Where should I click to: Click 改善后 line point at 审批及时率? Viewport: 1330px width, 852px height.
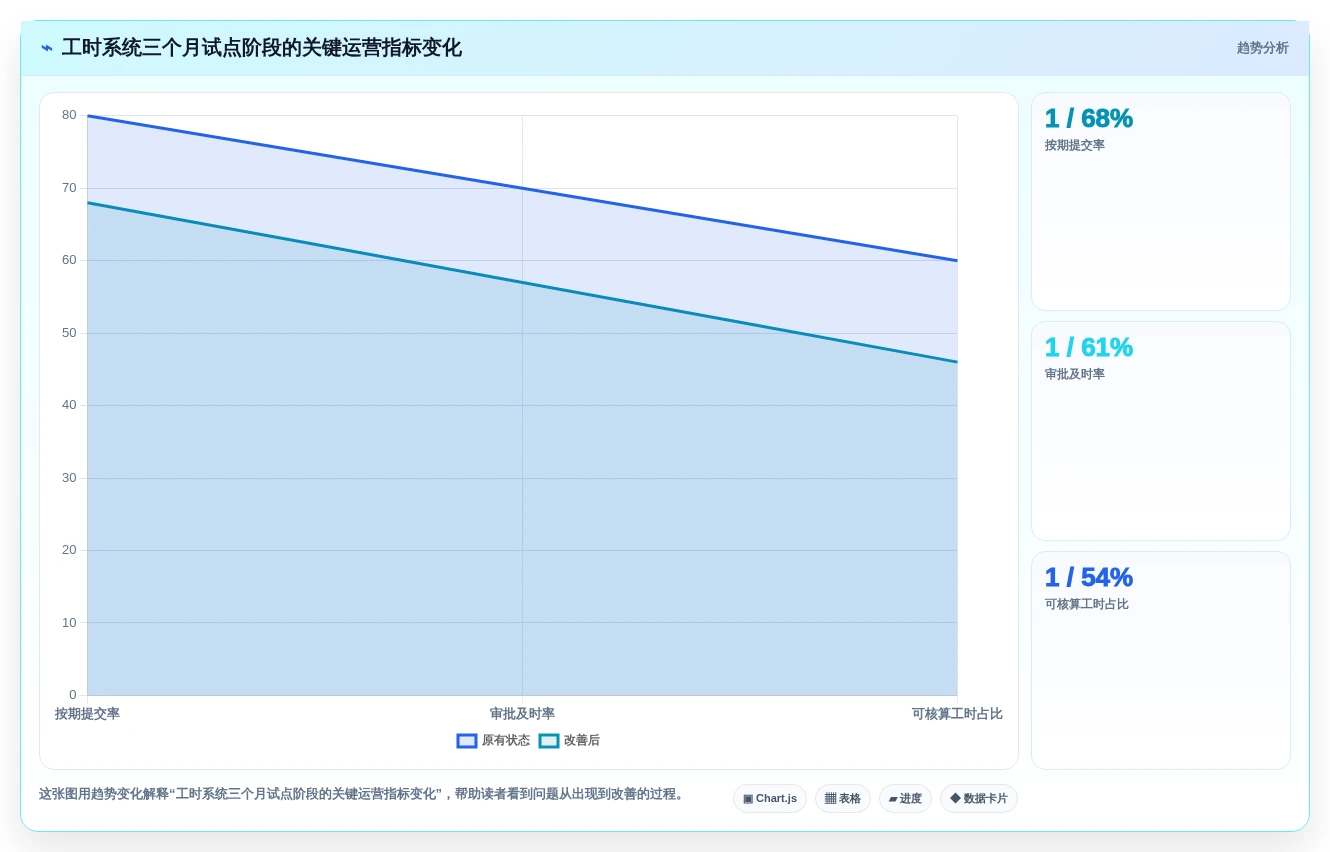point(522,282)
